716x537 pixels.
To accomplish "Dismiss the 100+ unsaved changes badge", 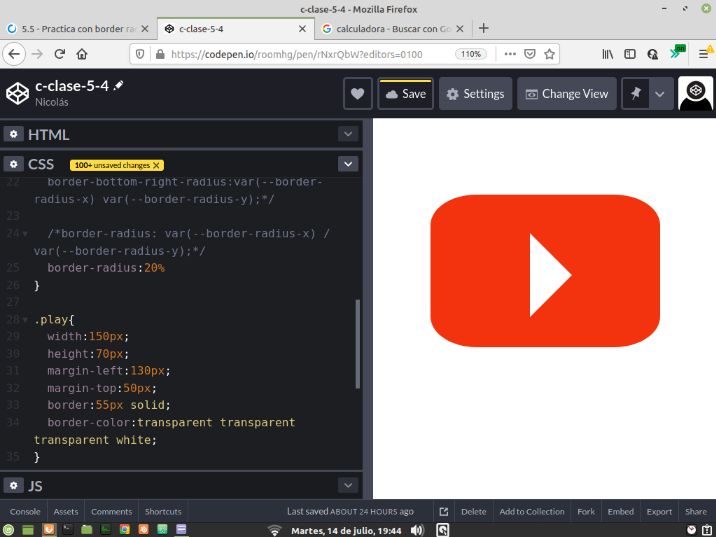I will coord(156,165).
